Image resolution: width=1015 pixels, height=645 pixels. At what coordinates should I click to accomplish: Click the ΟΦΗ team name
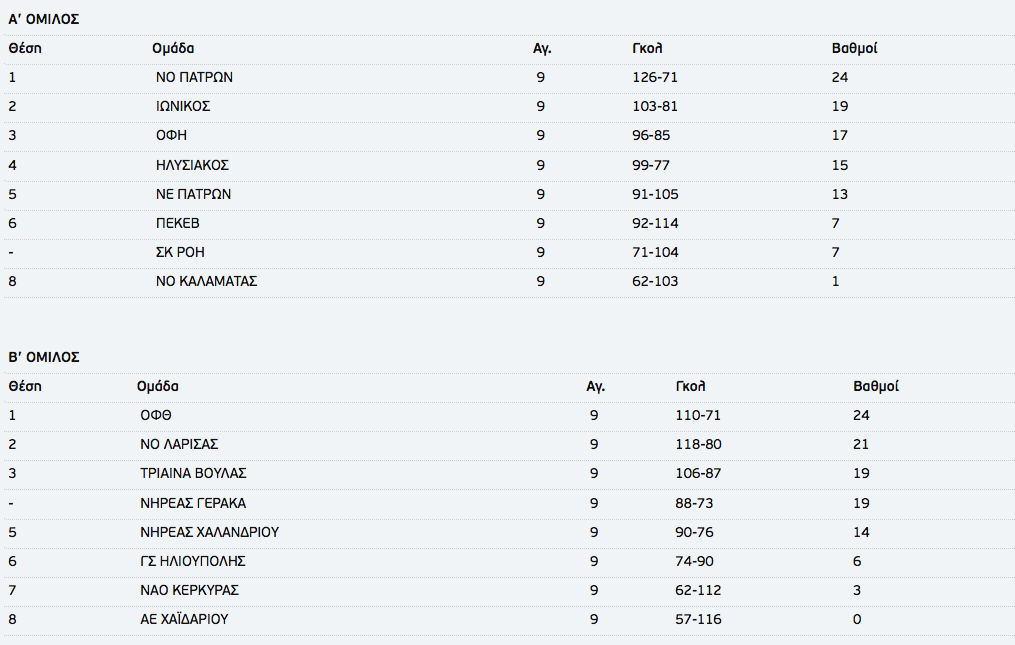[x=172, y=135]
